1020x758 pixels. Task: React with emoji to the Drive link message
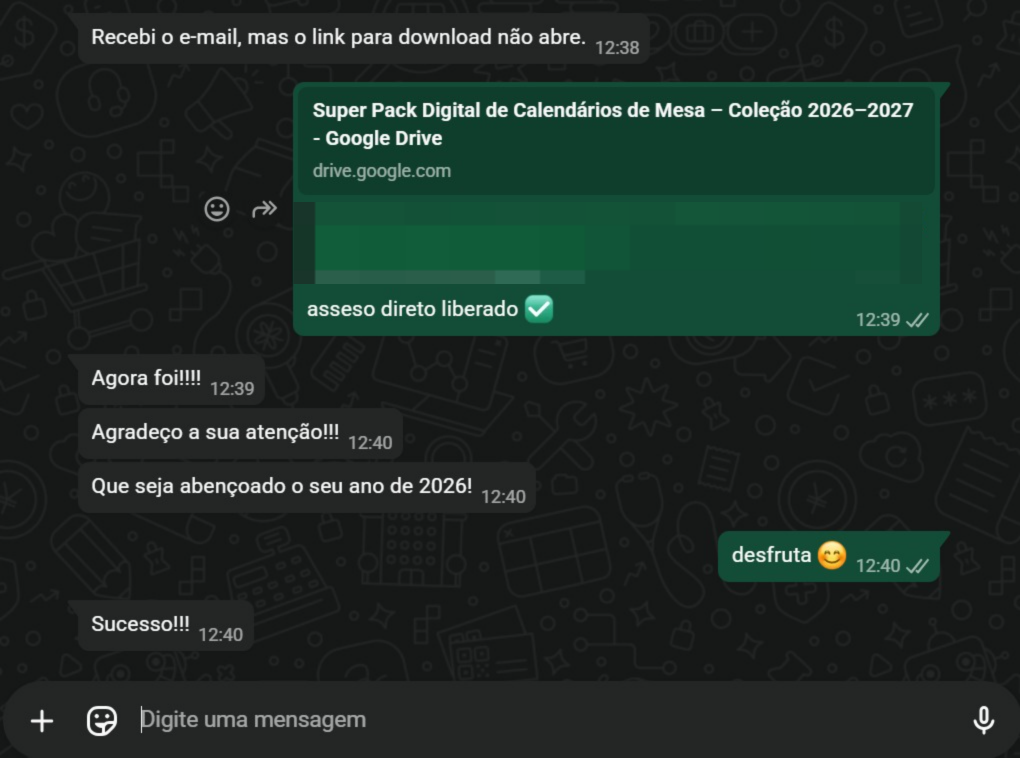click(217, 209)
